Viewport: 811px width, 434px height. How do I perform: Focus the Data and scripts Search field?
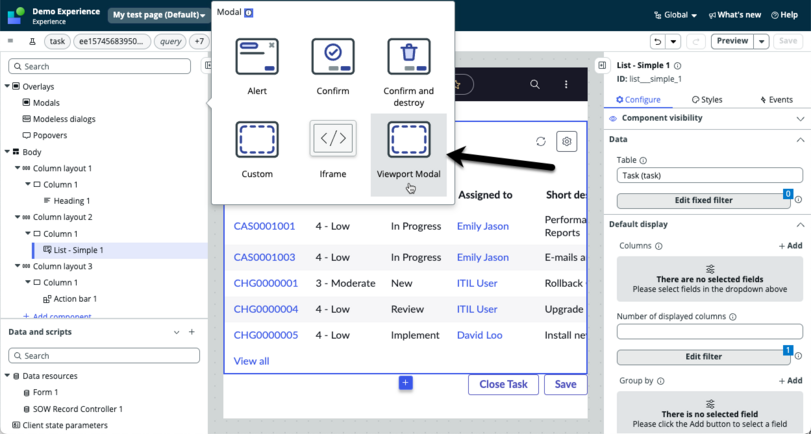pyautogui.click(x=104, y=355)
